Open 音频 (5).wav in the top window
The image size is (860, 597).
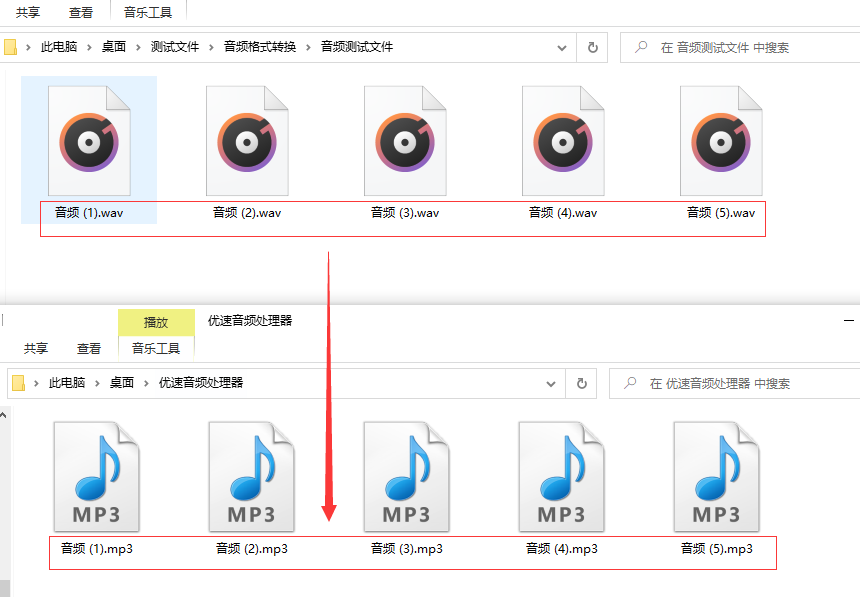[720, 140]
